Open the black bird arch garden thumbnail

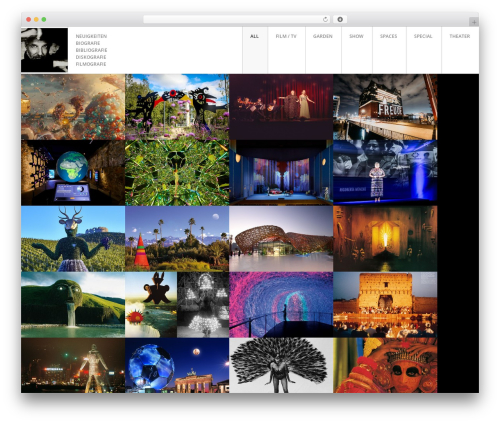[177, 107]
